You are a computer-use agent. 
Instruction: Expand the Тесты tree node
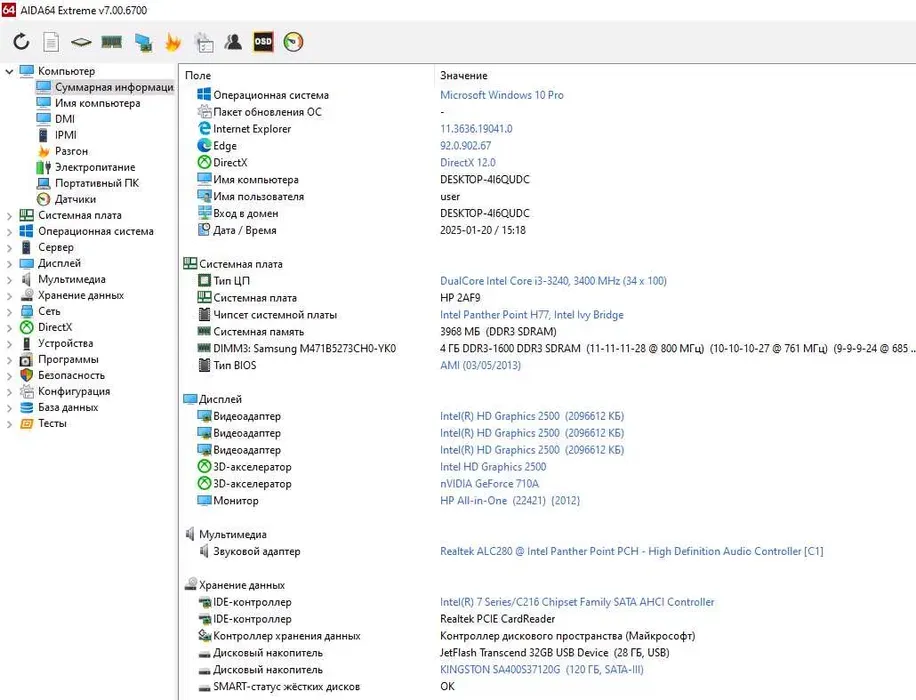point(9,424)
